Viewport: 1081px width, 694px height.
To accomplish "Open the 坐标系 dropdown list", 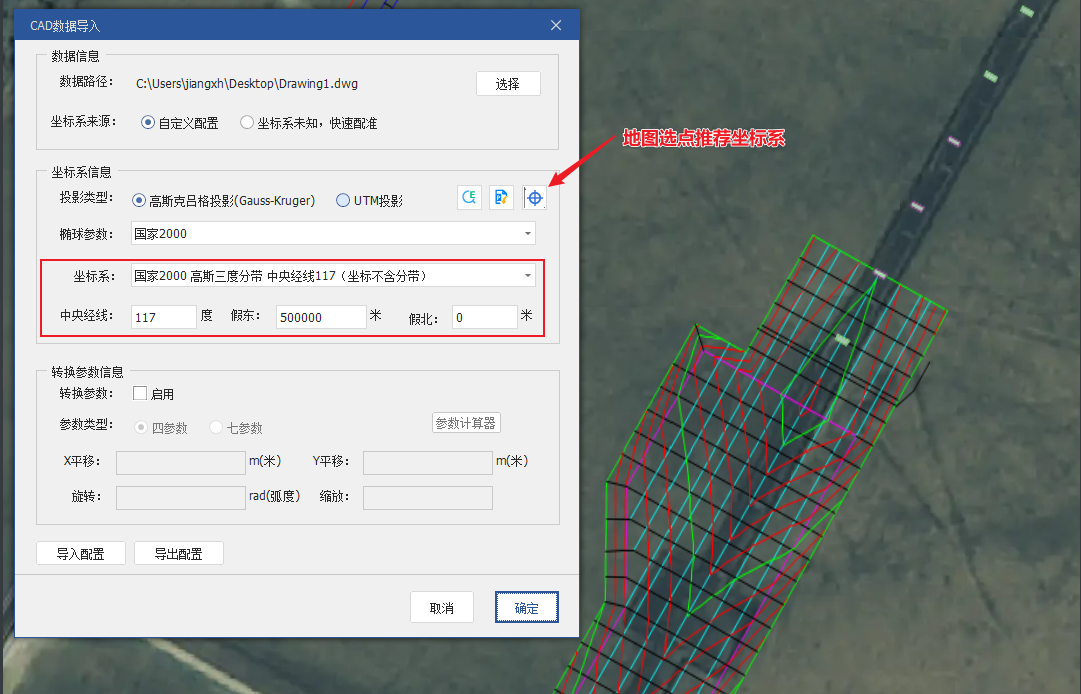I will 527,276.
